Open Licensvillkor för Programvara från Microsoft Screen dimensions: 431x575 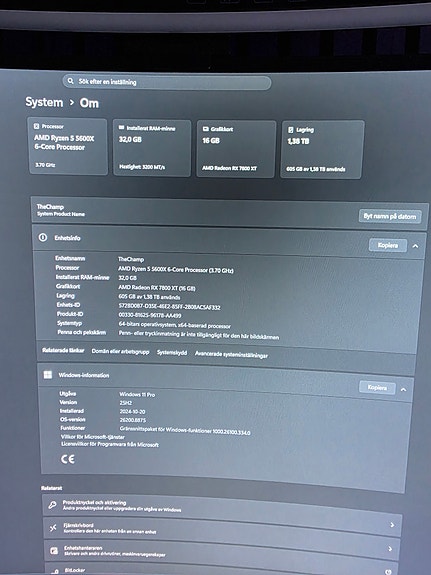(x=110, y=444)
